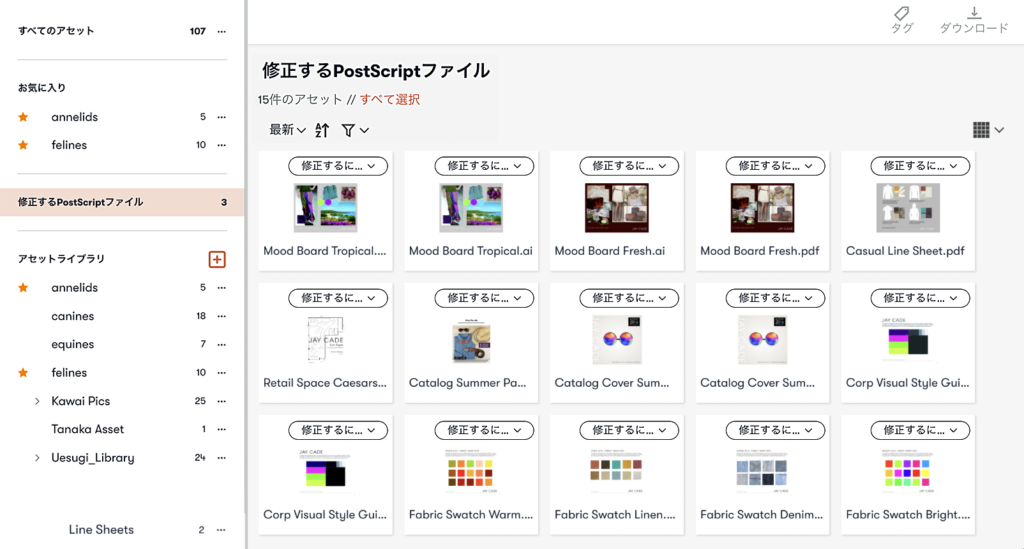Screen dimensions: 1024x549
Task: Click the タグ tag icon
Action: [902, 13]
